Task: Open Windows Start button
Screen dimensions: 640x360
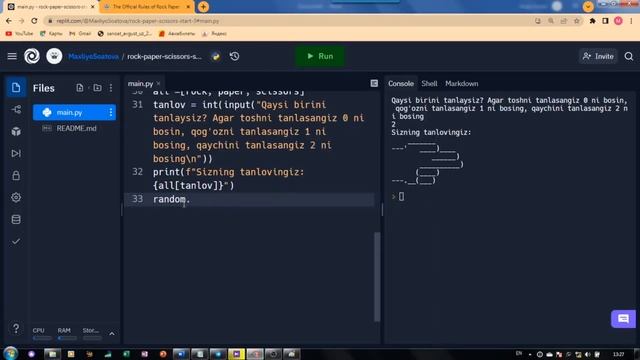Action: tap(11, 353)
